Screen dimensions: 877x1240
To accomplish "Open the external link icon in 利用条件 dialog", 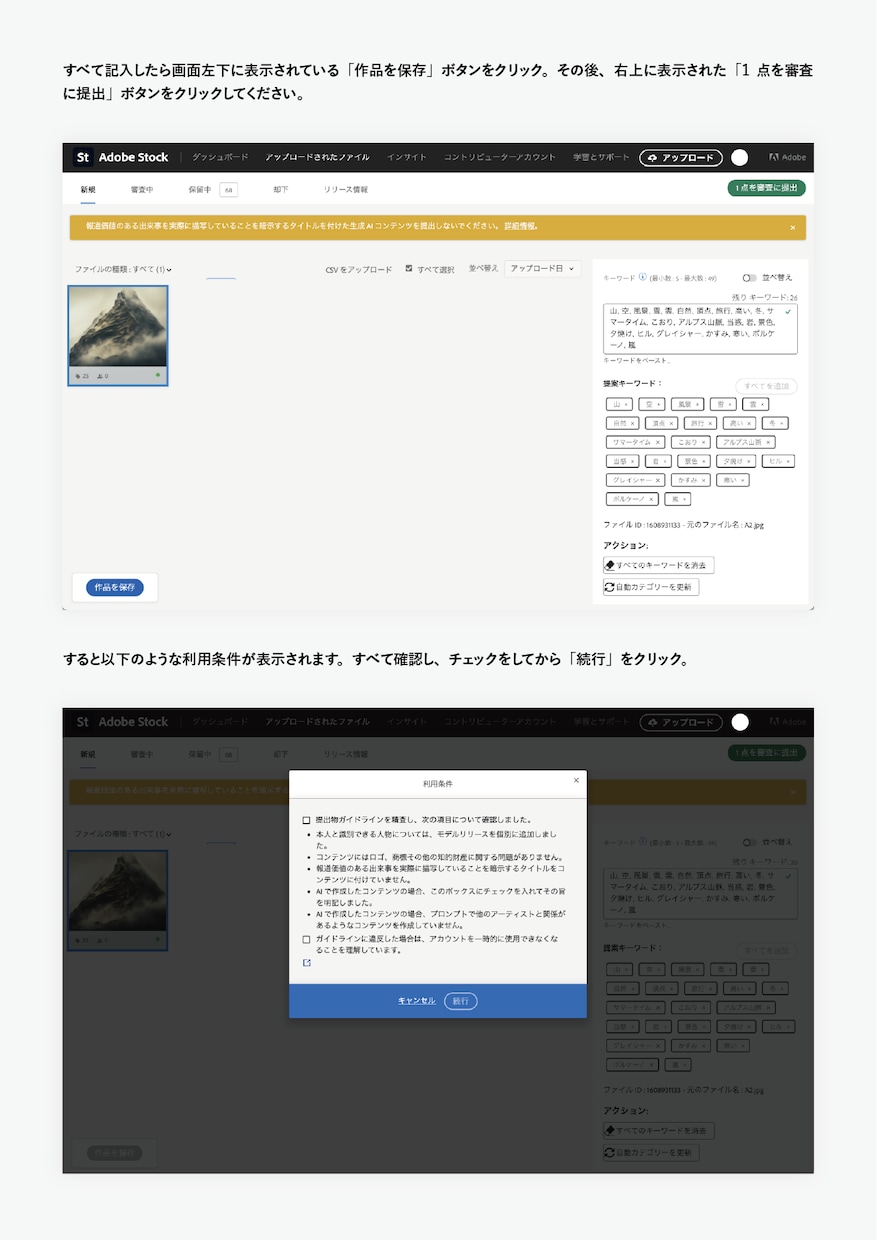I will click(x=306, y=963).
